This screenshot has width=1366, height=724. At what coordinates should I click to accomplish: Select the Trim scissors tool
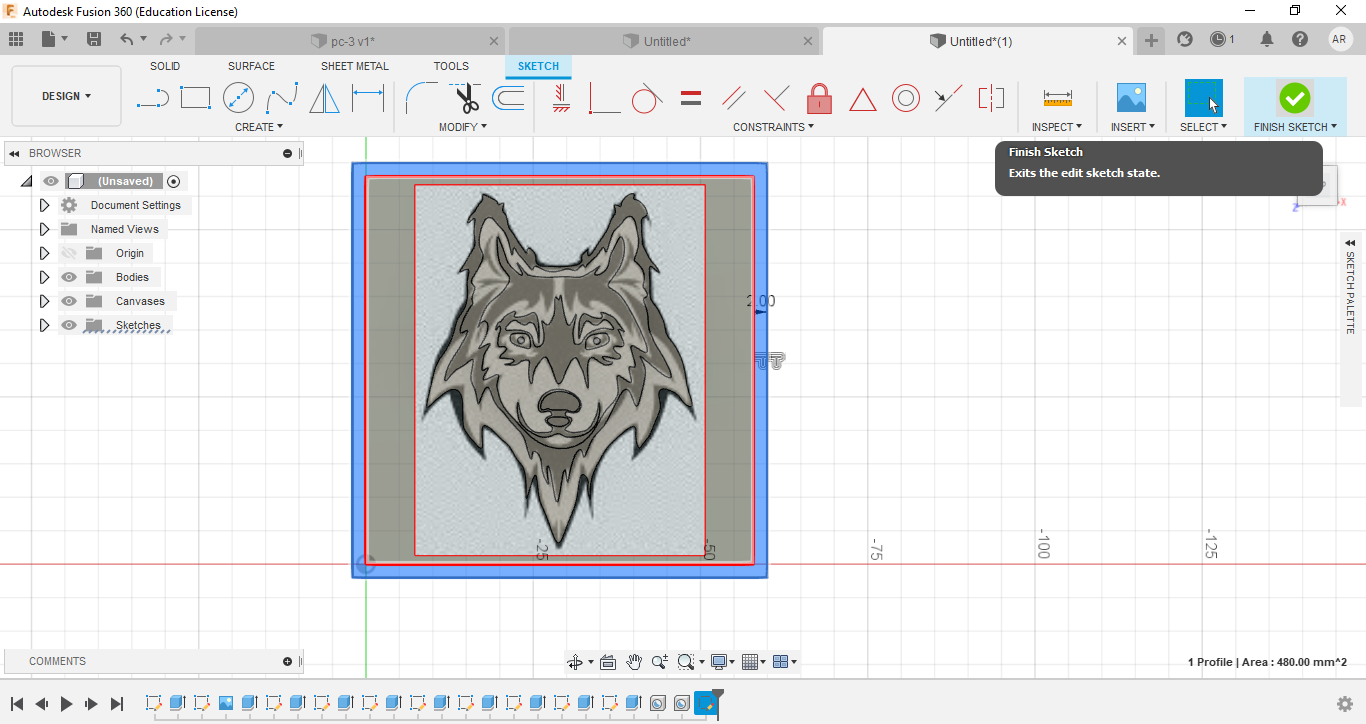pyautogui.click(x=466, y=98)
